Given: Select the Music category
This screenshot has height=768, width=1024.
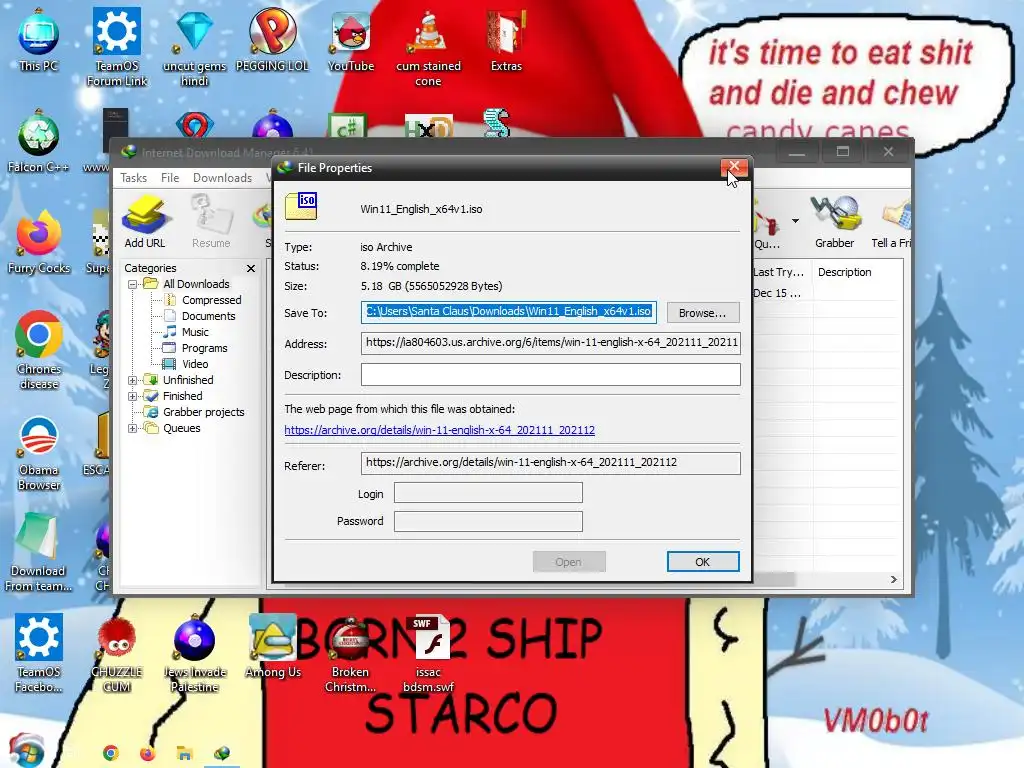Looking at the screenshot, I should (195, 332).
